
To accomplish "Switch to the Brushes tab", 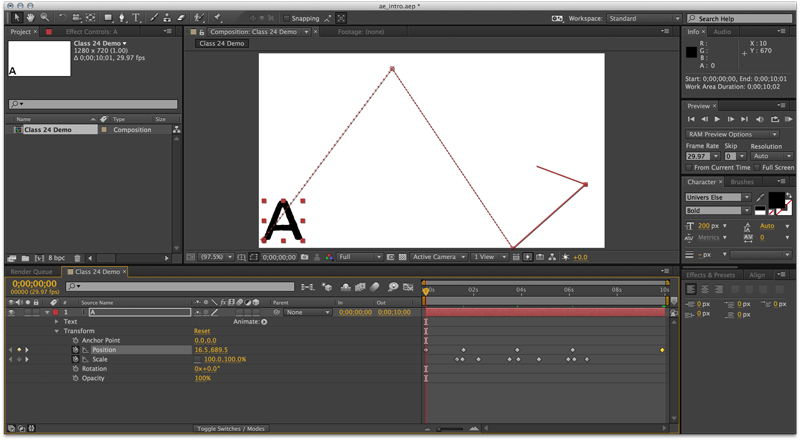I will (x=742, y=182).
